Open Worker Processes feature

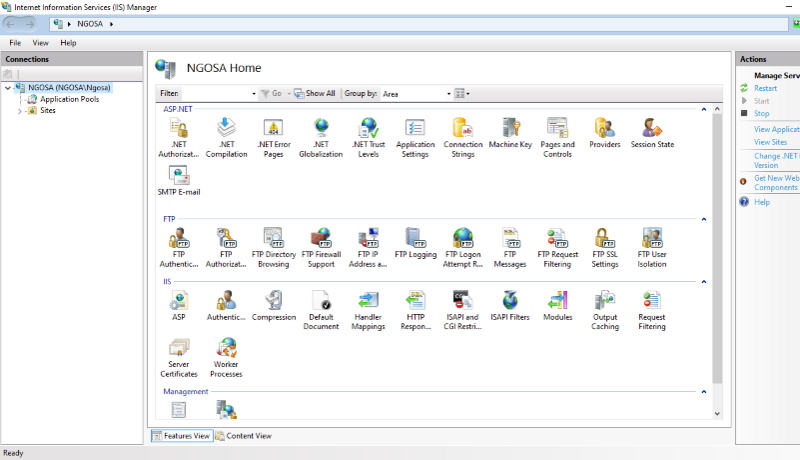226,358
